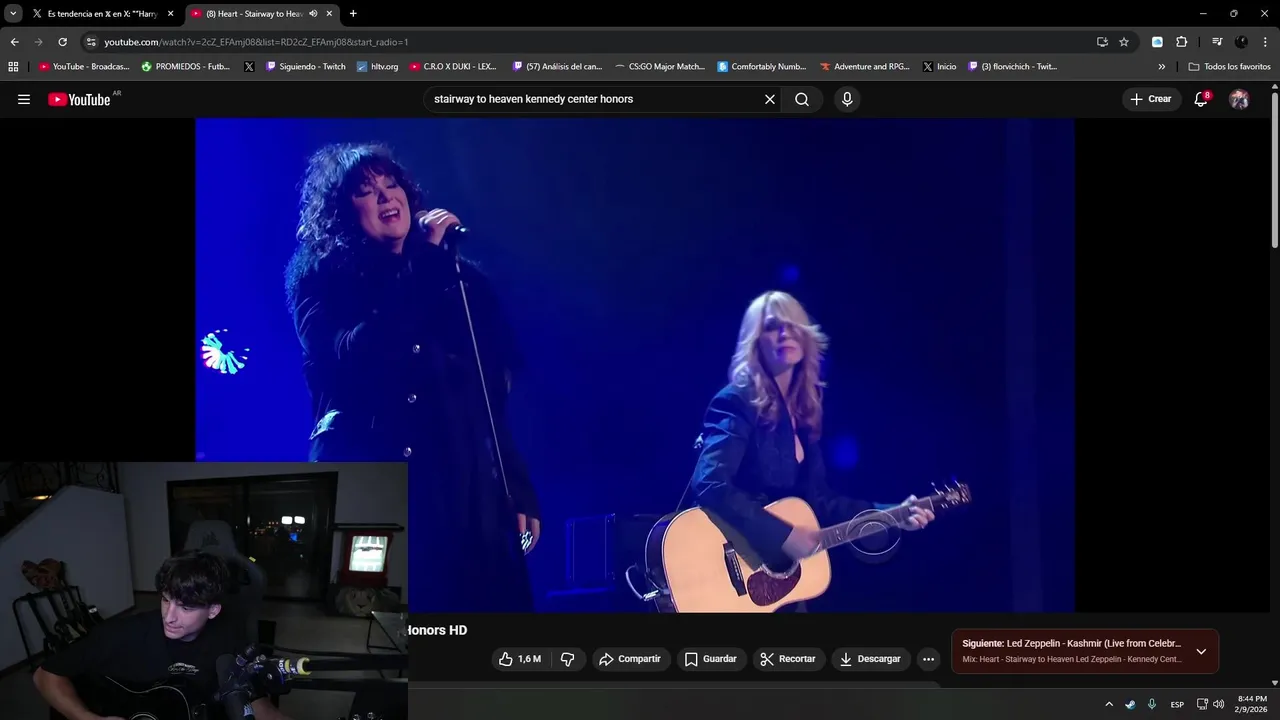Reload the page
1280x720 pixels.
tap(62, 42)
